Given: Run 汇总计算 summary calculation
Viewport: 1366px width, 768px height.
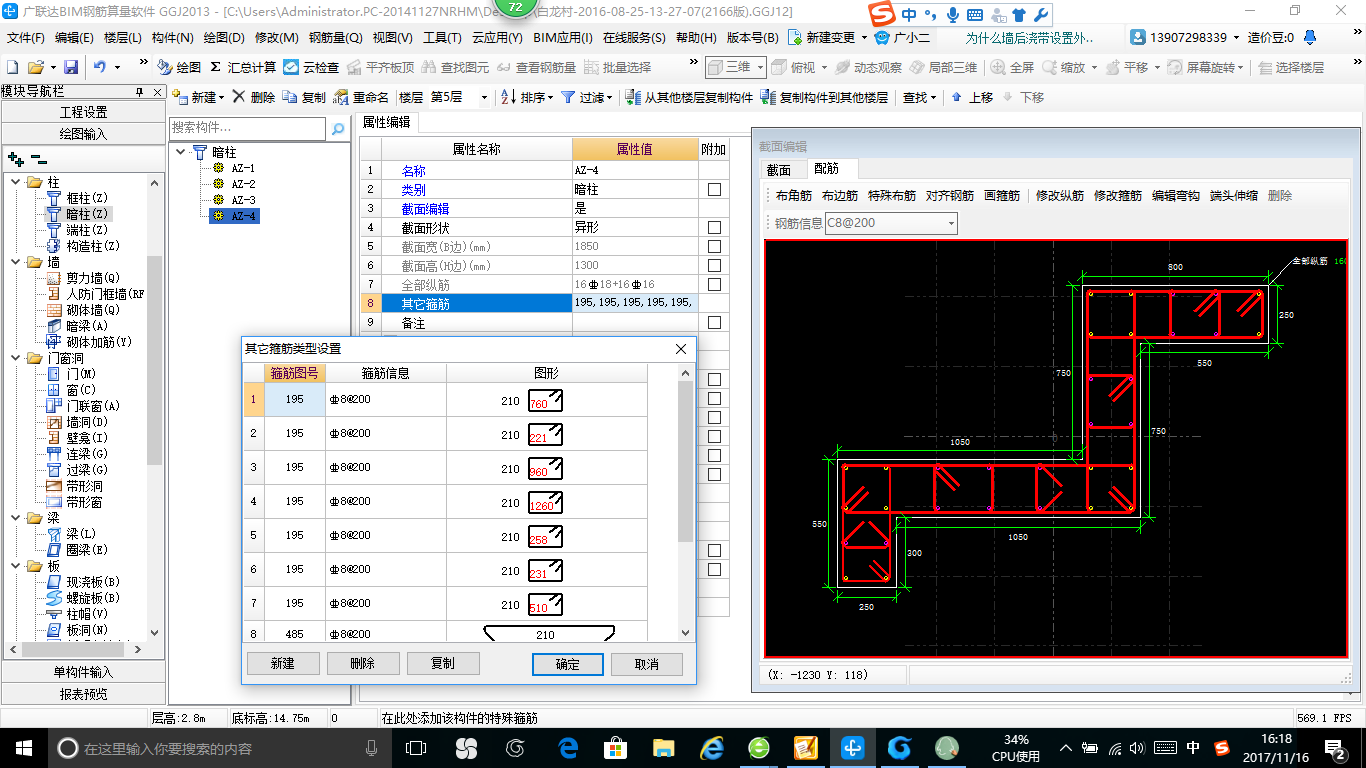Looking at the screenshot, I should coord(243,67).
